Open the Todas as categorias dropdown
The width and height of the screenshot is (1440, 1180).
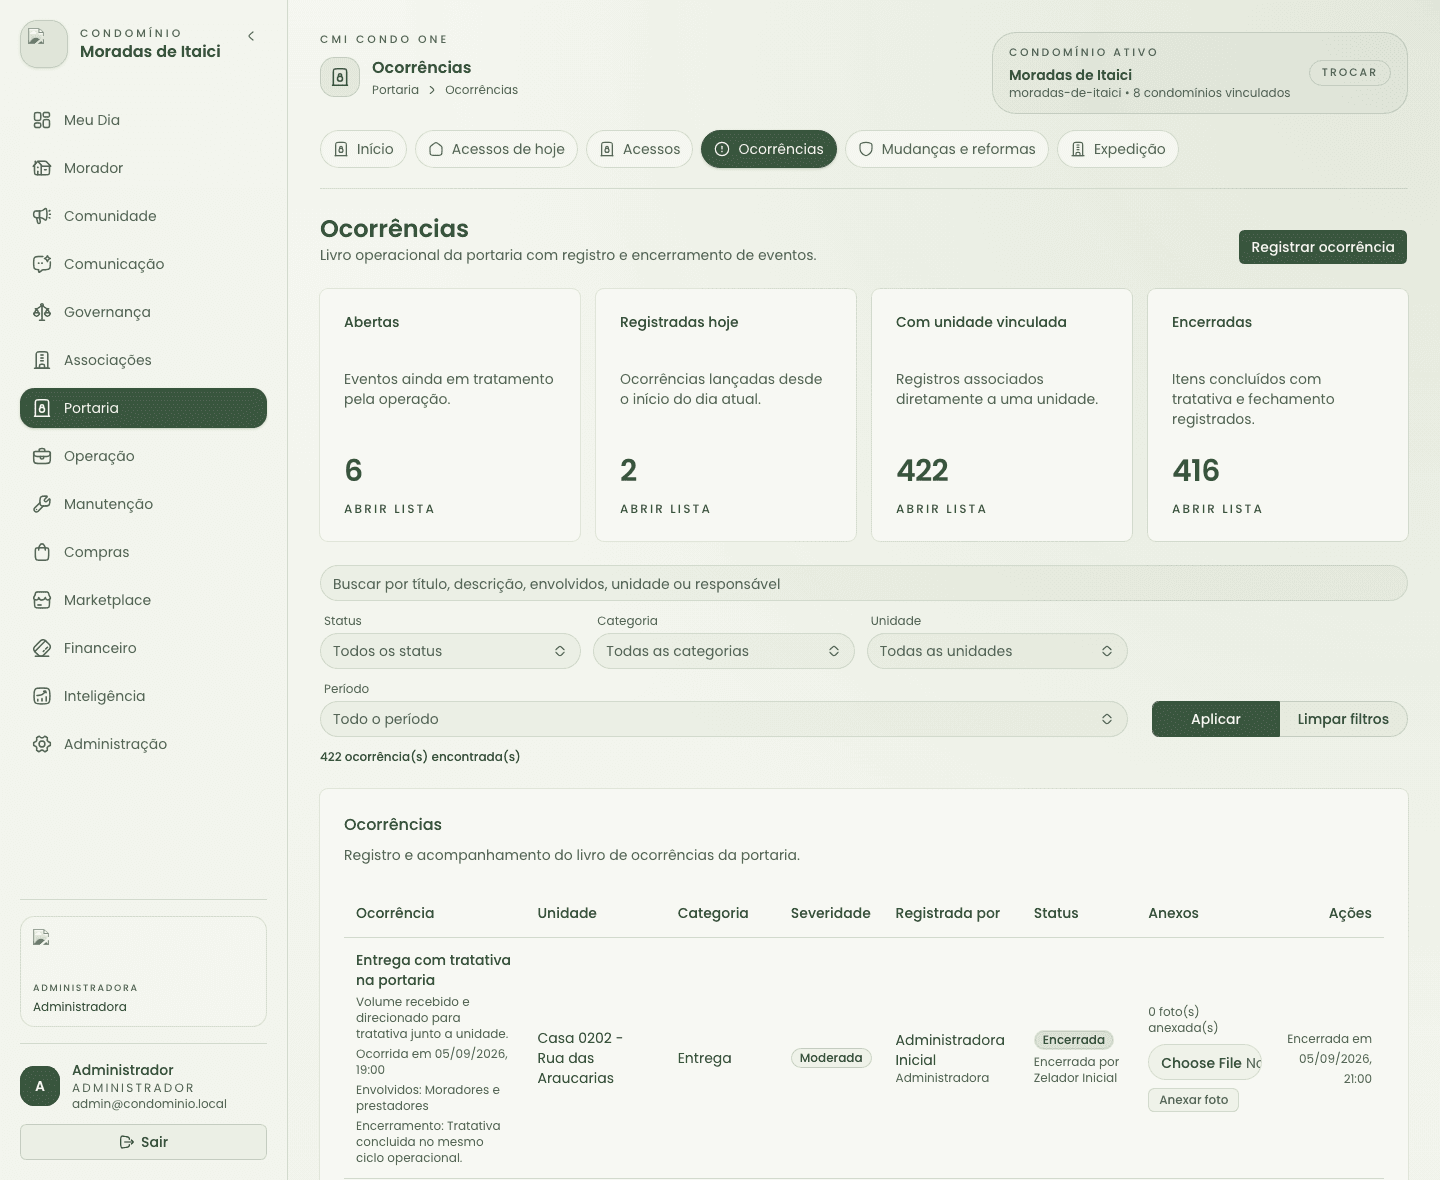723,651
